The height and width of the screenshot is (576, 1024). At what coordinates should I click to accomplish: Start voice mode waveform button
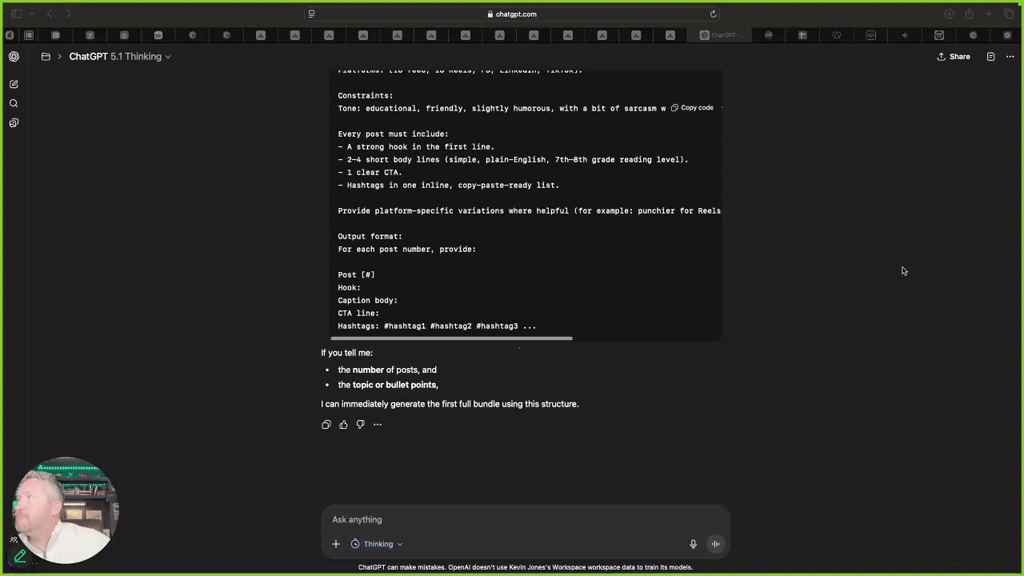(716, 544)
